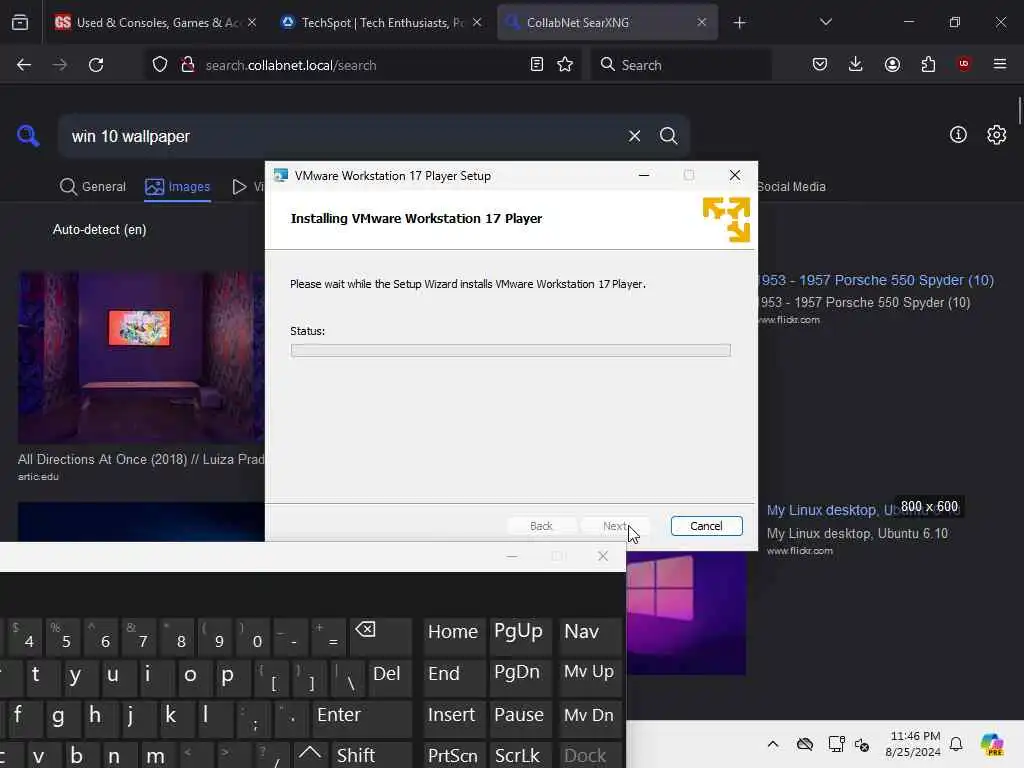
Task: Tap the Nav key on on-screen keyboard
Action: (x=590, y=636)
